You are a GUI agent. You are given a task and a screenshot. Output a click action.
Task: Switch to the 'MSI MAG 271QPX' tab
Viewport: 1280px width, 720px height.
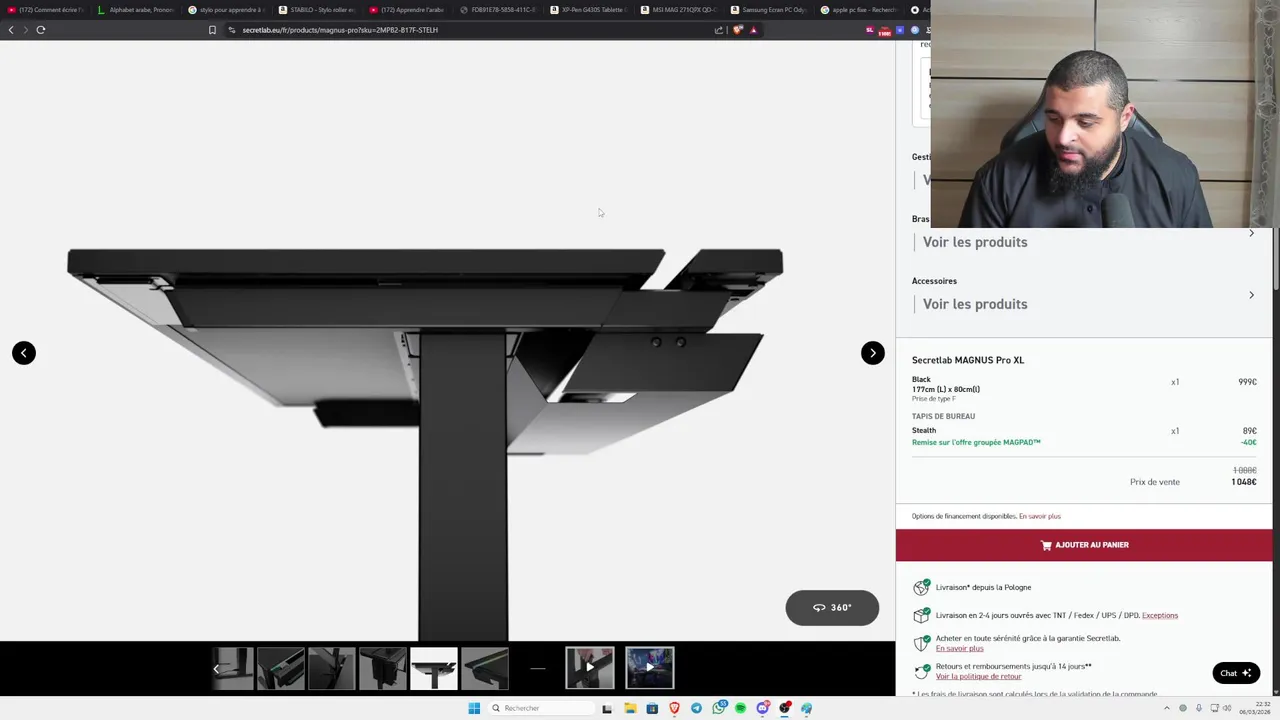[680, 10]
